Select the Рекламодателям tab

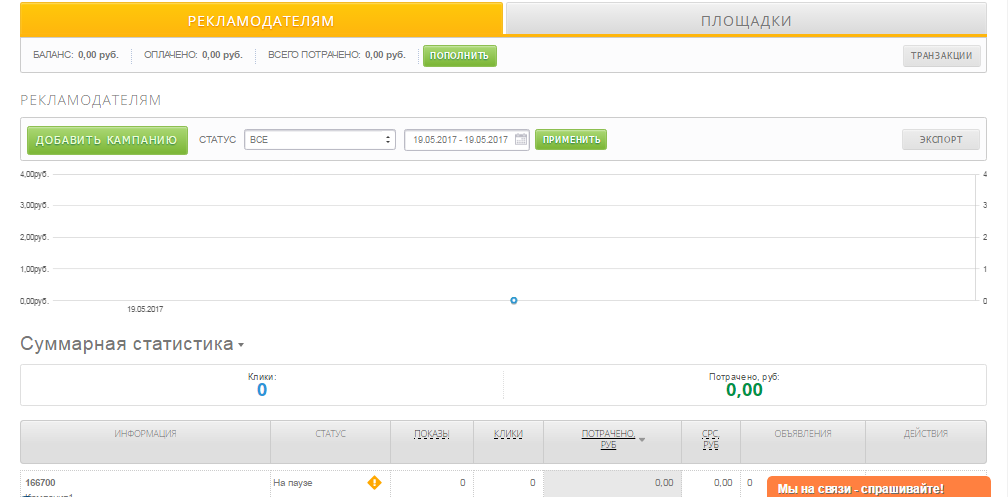(261, 20)
